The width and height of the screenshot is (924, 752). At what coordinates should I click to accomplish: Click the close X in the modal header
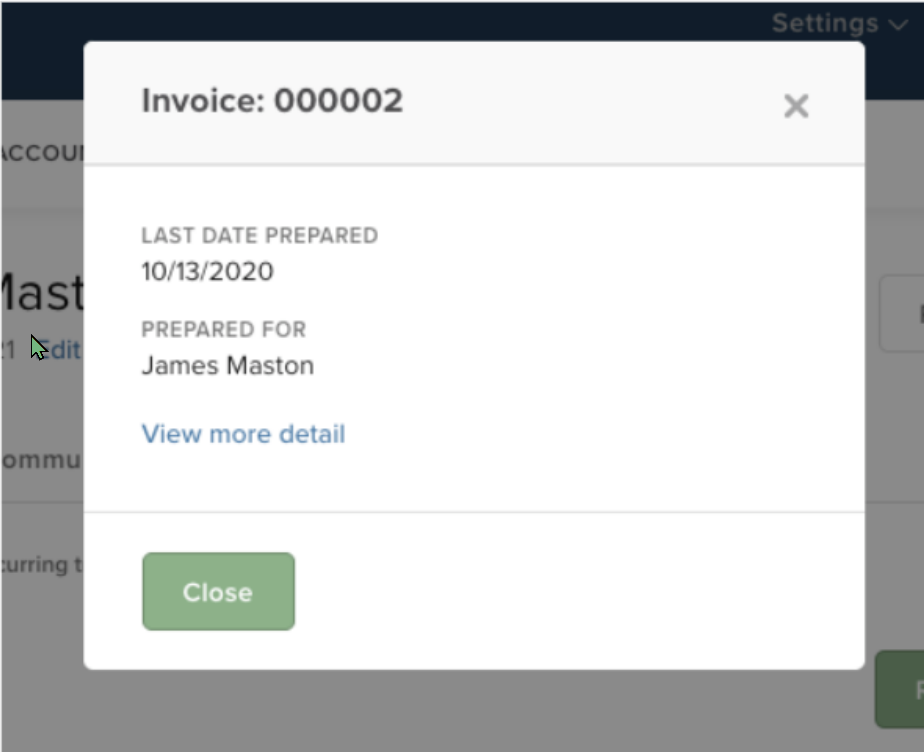(x=796, y=106)
